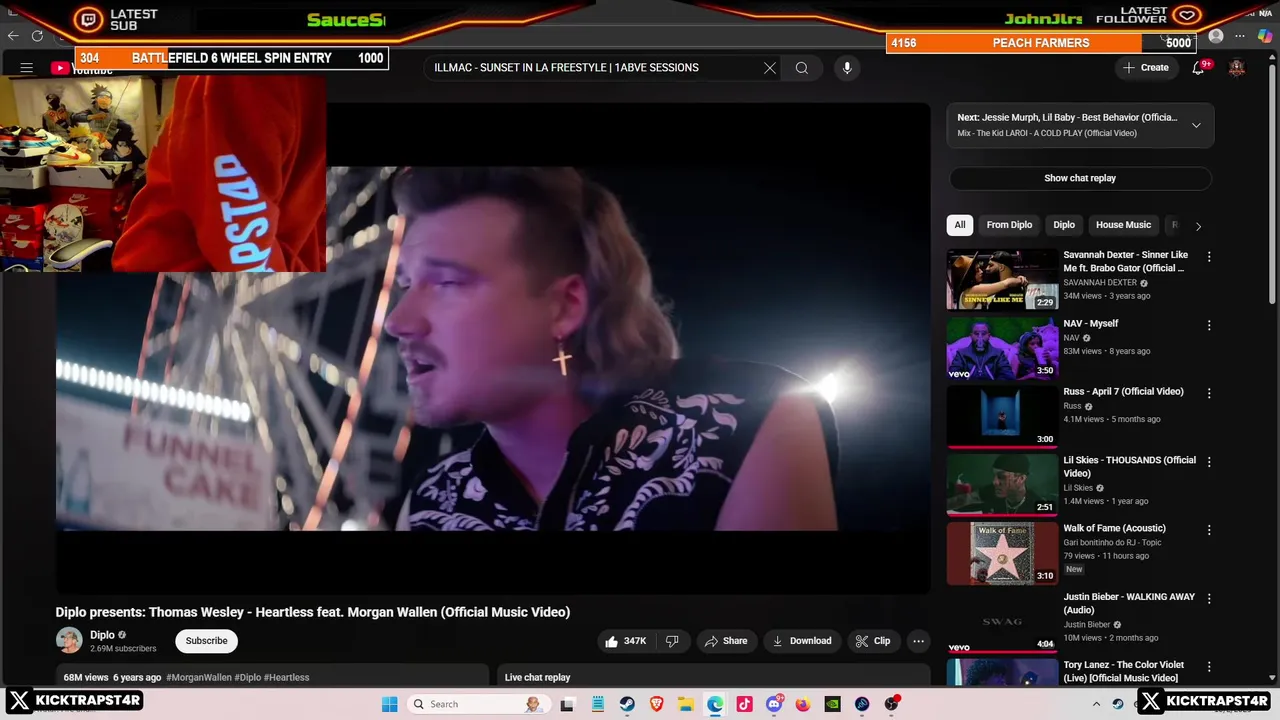Open YouTube notifications bell
Image resolution: width=1280 pixels, height=720 pixels.
point(1198,68)
